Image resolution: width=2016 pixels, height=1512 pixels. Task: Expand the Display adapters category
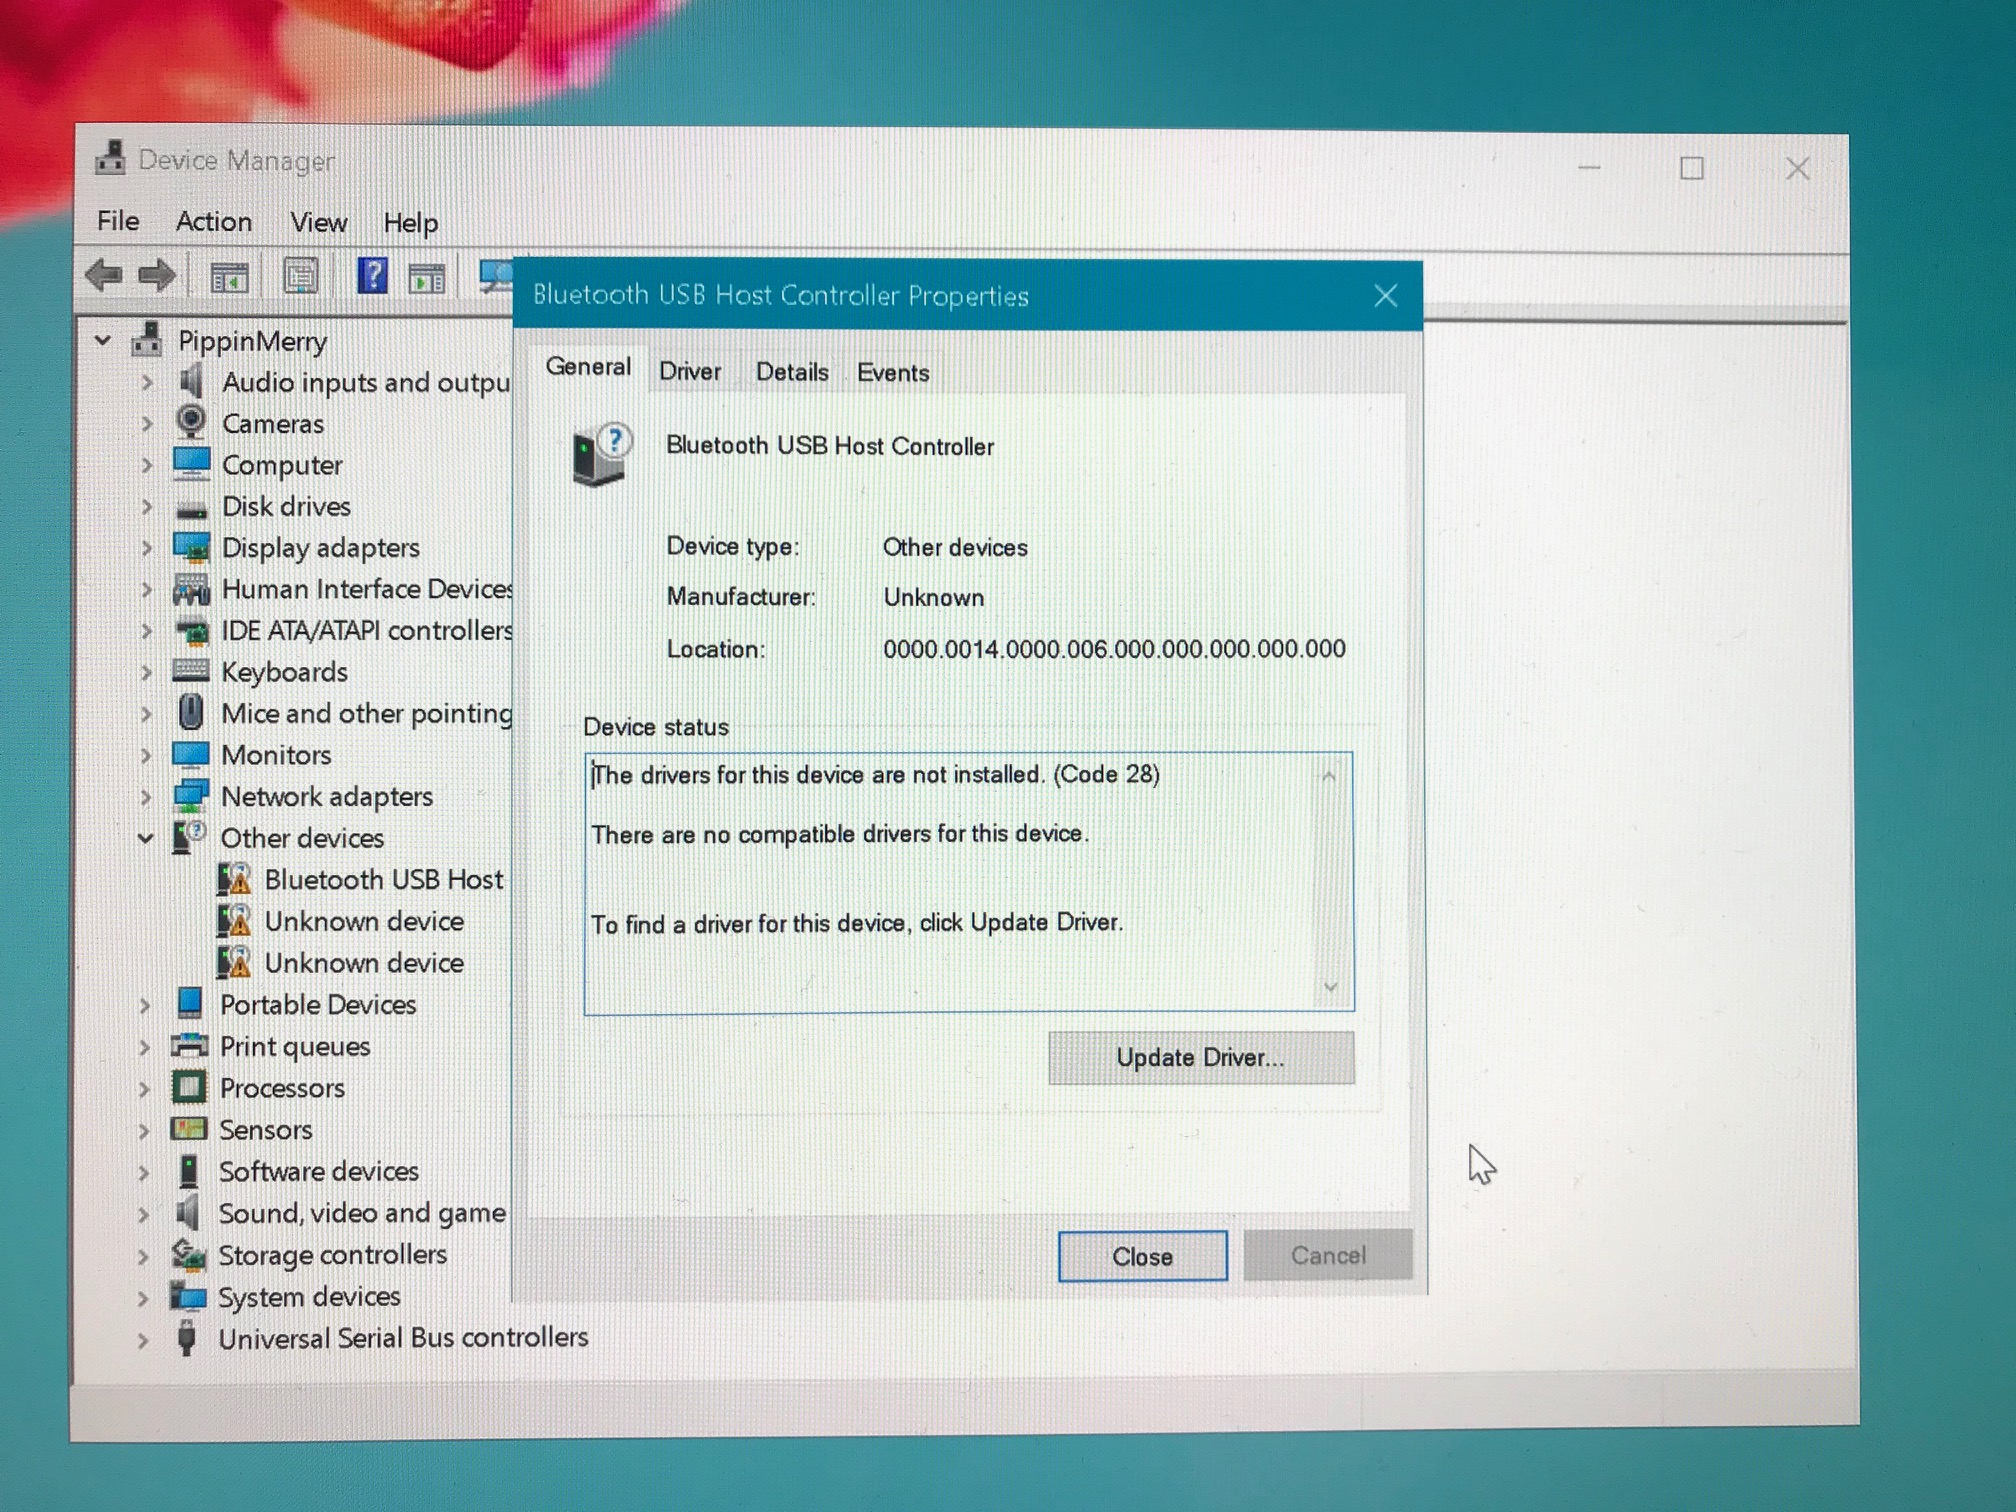147,548
